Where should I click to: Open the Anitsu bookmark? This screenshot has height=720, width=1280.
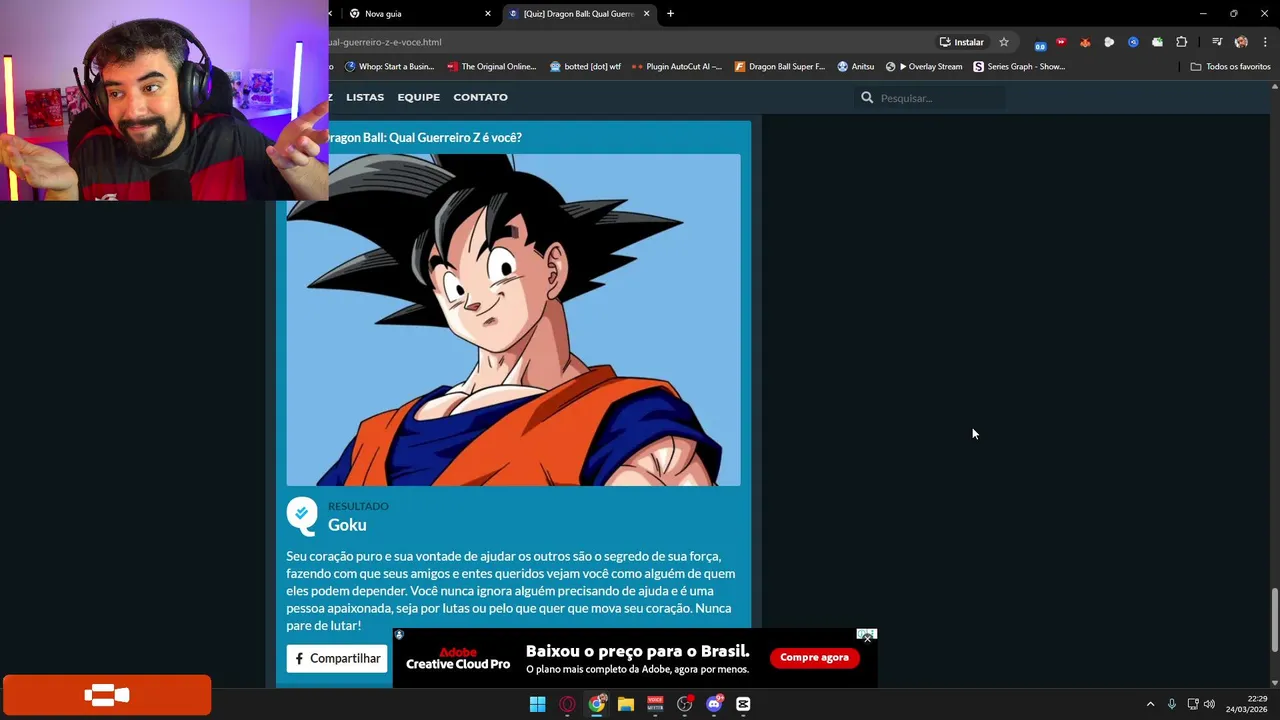(x=856, y=66)
